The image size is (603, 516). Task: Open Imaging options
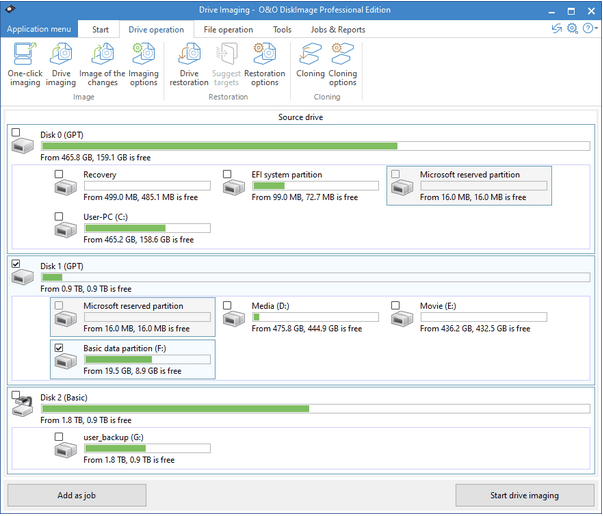pos(143,65)
